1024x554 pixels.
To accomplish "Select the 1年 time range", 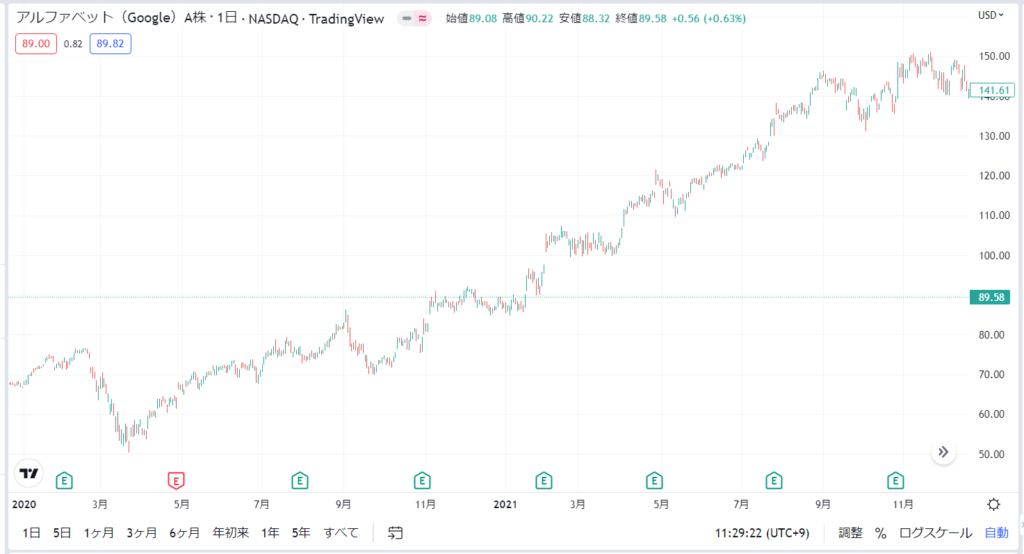I will point(270,533).
